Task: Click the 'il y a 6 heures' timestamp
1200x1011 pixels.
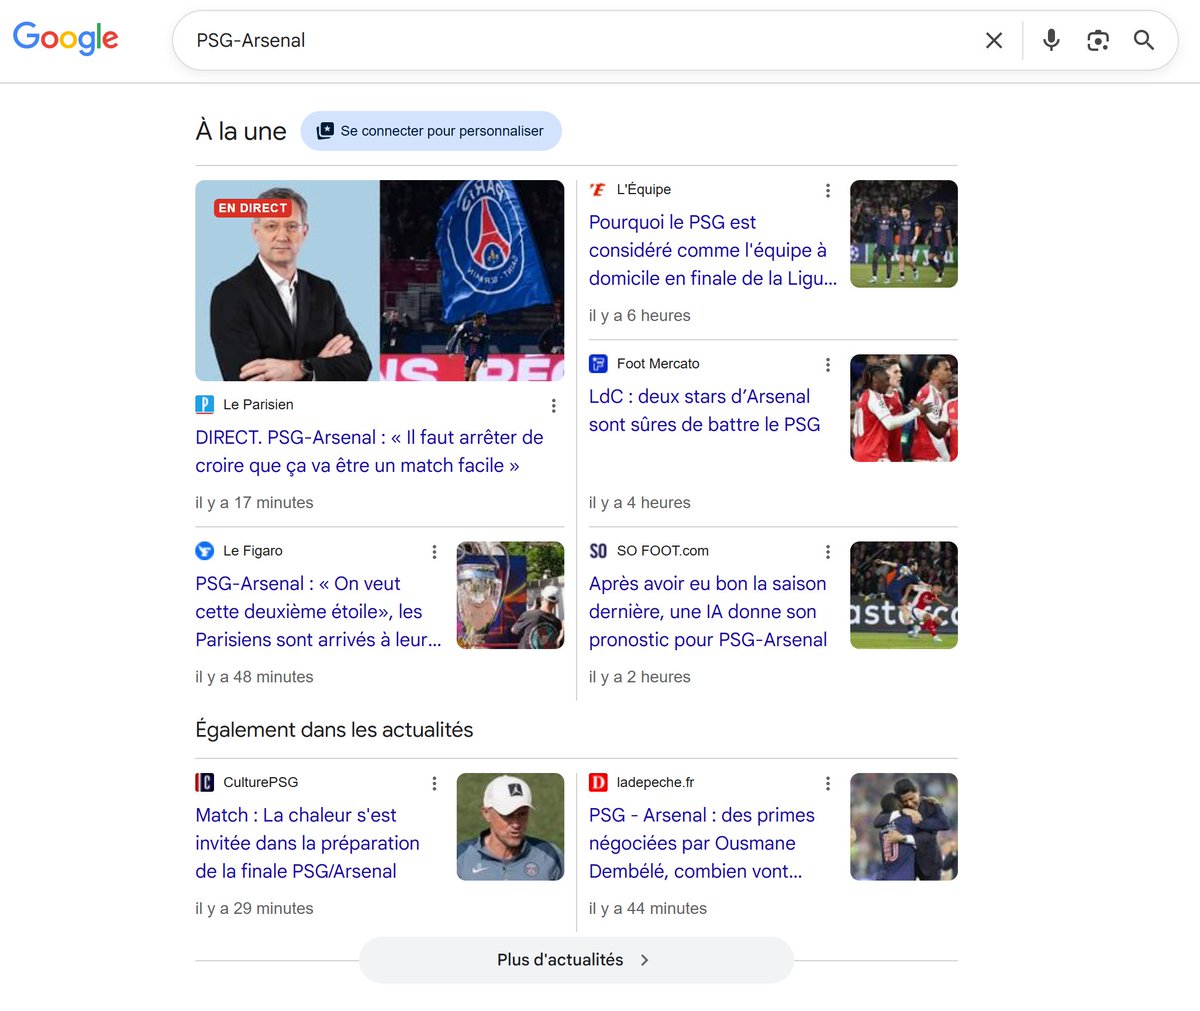Action: click(x=640, y=316)
